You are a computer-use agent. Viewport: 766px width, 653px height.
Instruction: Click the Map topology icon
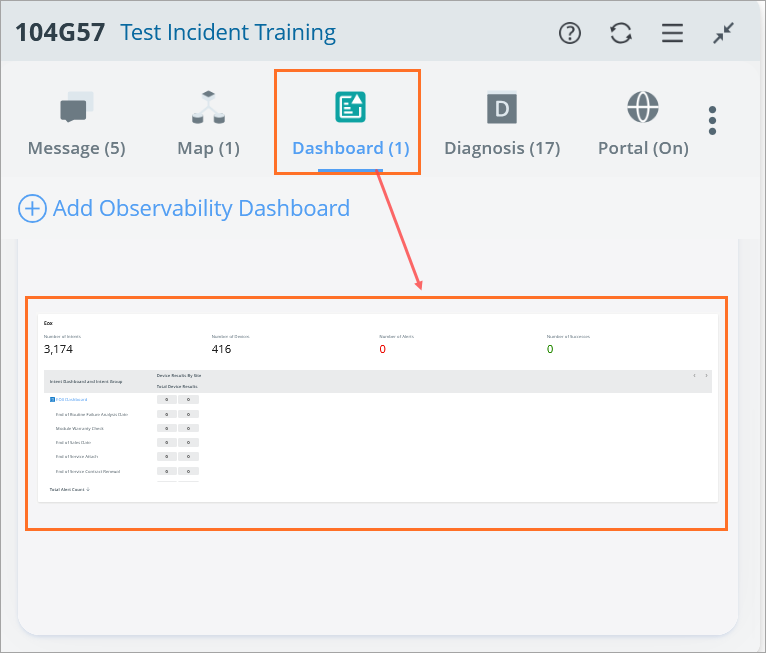pyautogui.click(x=208, y=107)
